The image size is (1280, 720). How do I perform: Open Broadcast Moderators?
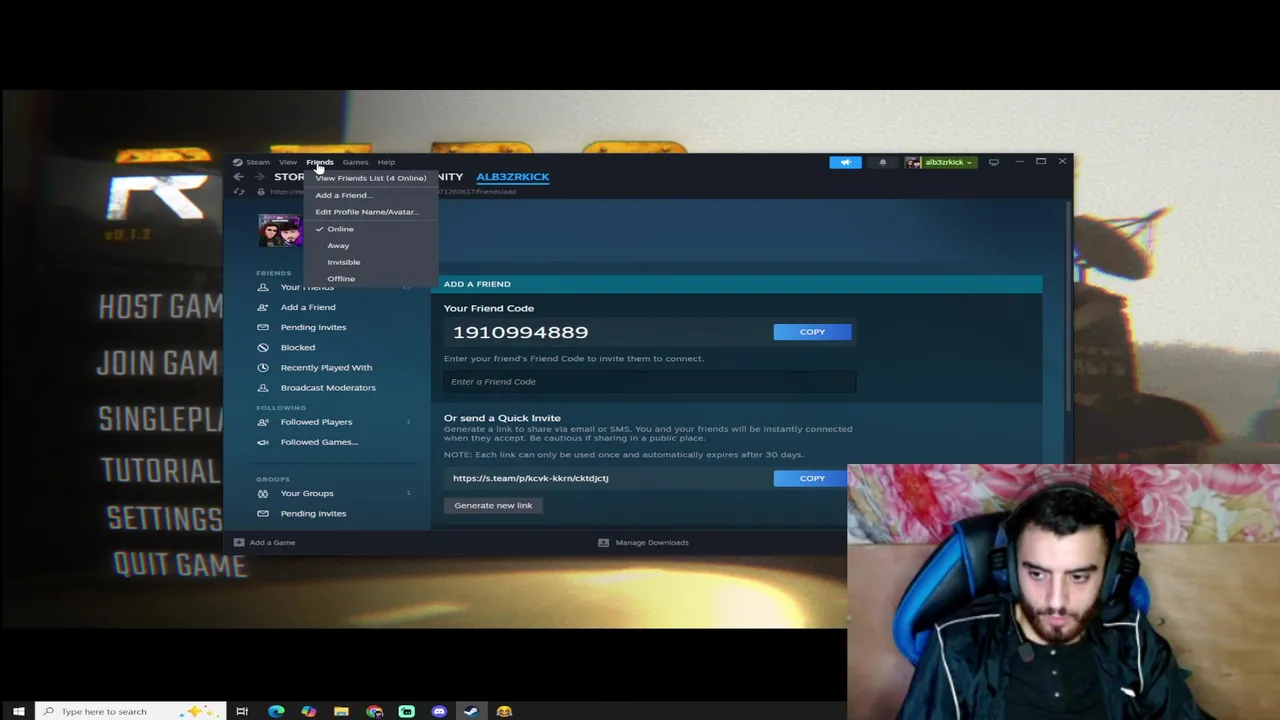tap(328, 387)
